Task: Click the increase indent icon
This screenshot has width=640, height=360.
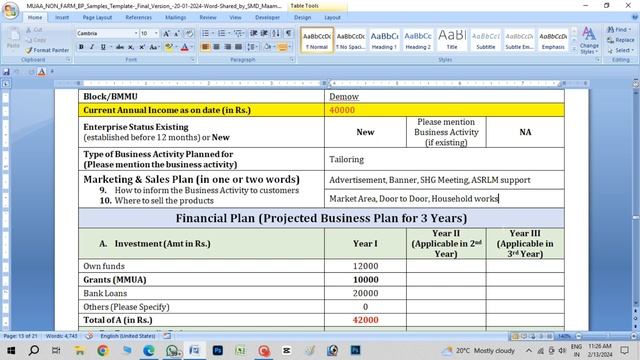Action: 264,33
